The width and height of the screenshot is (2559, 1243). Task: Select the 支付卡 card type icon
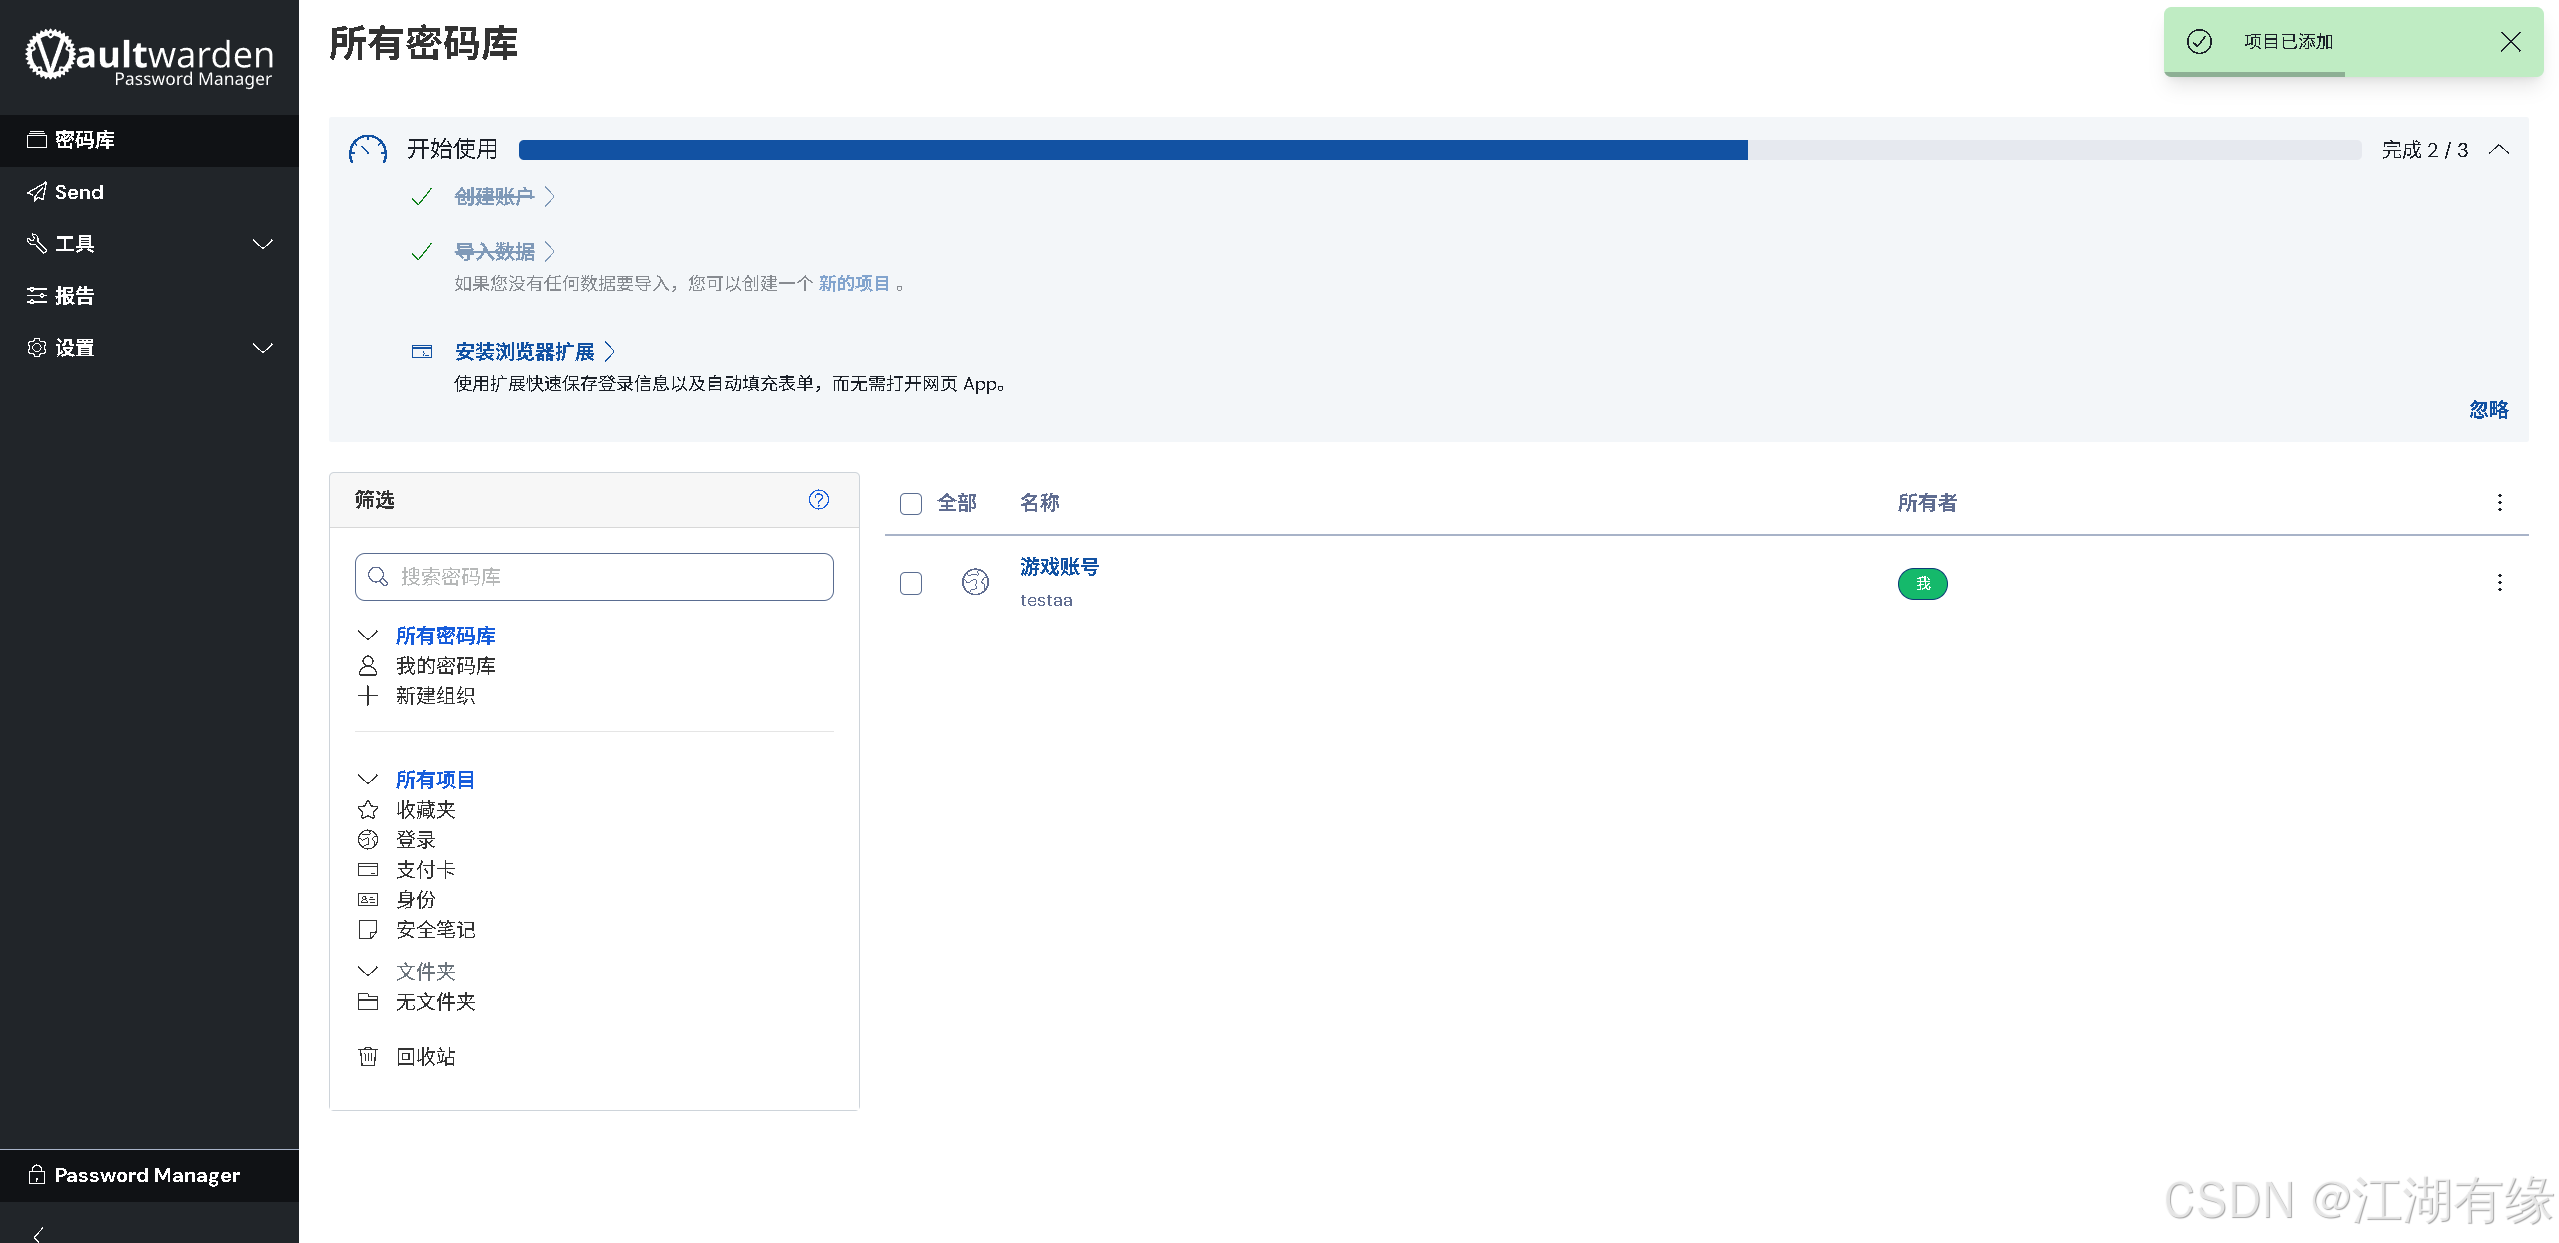pos(367,869)
